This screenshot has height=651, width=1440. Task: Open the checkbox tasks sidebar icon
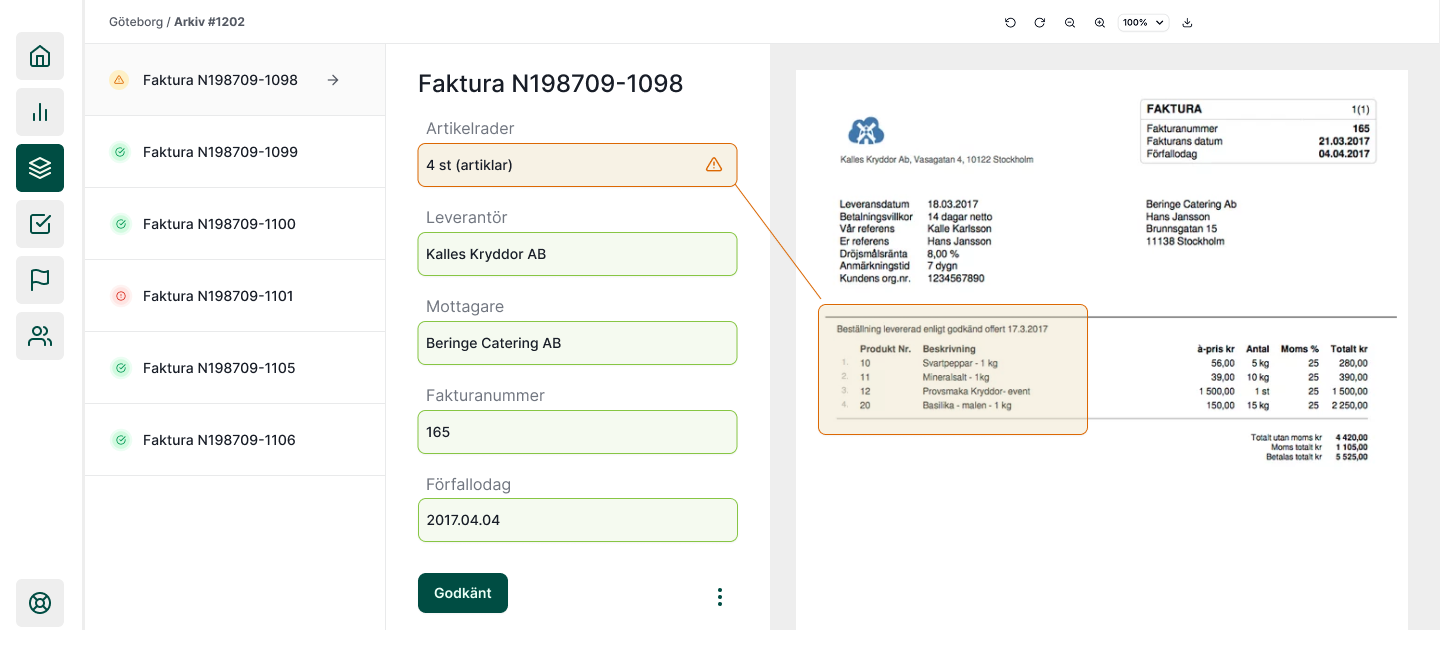pos(40,224)
